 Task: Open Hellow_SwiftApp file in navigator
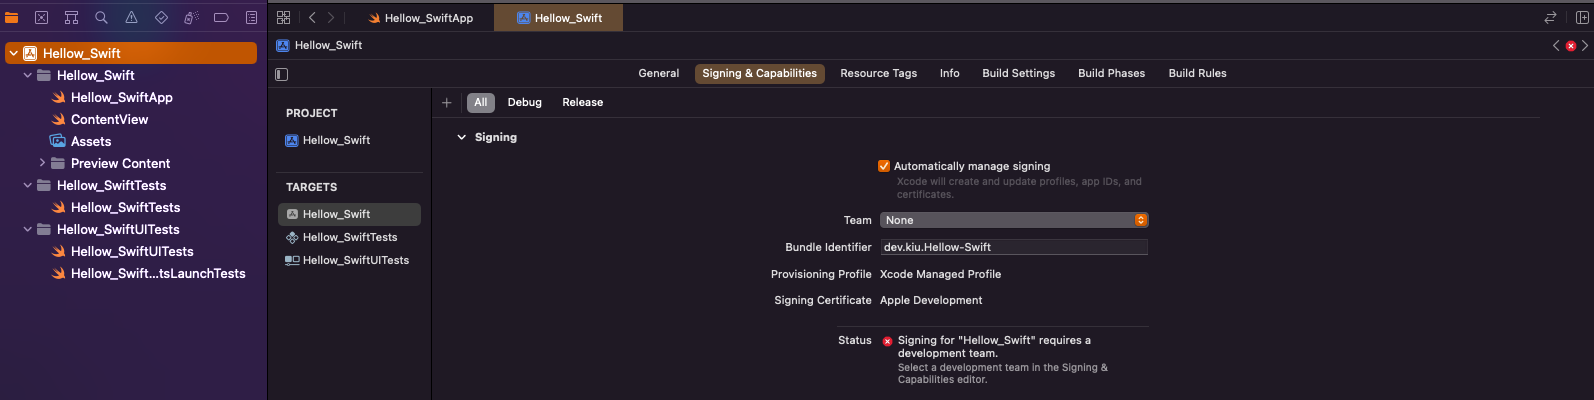[122, 97]
